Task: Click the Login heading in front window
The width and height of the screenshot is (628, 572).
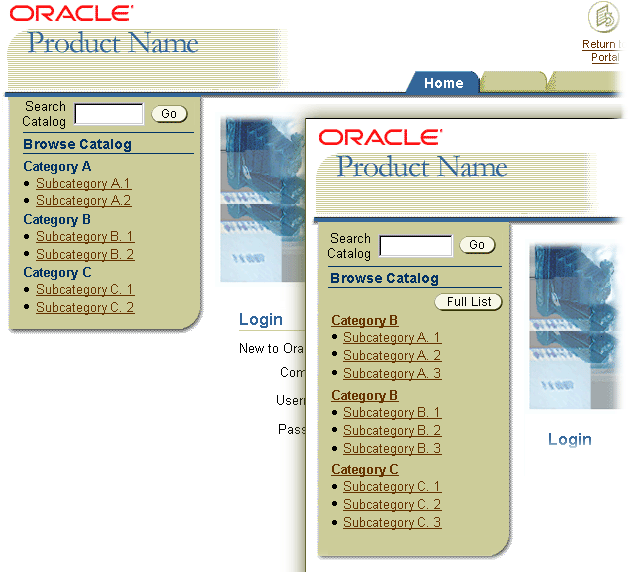Action: coord(570,439)
